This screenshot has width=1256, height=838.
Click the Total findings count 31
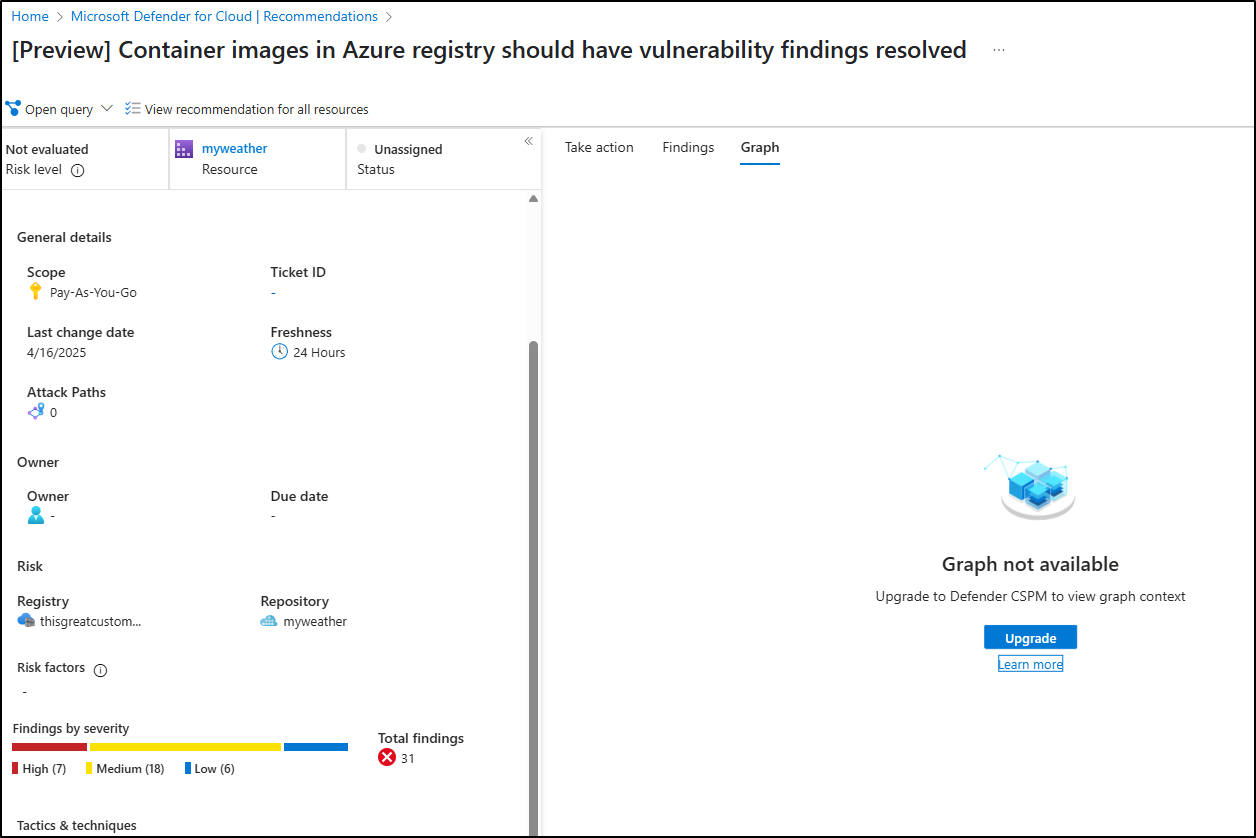407,758
